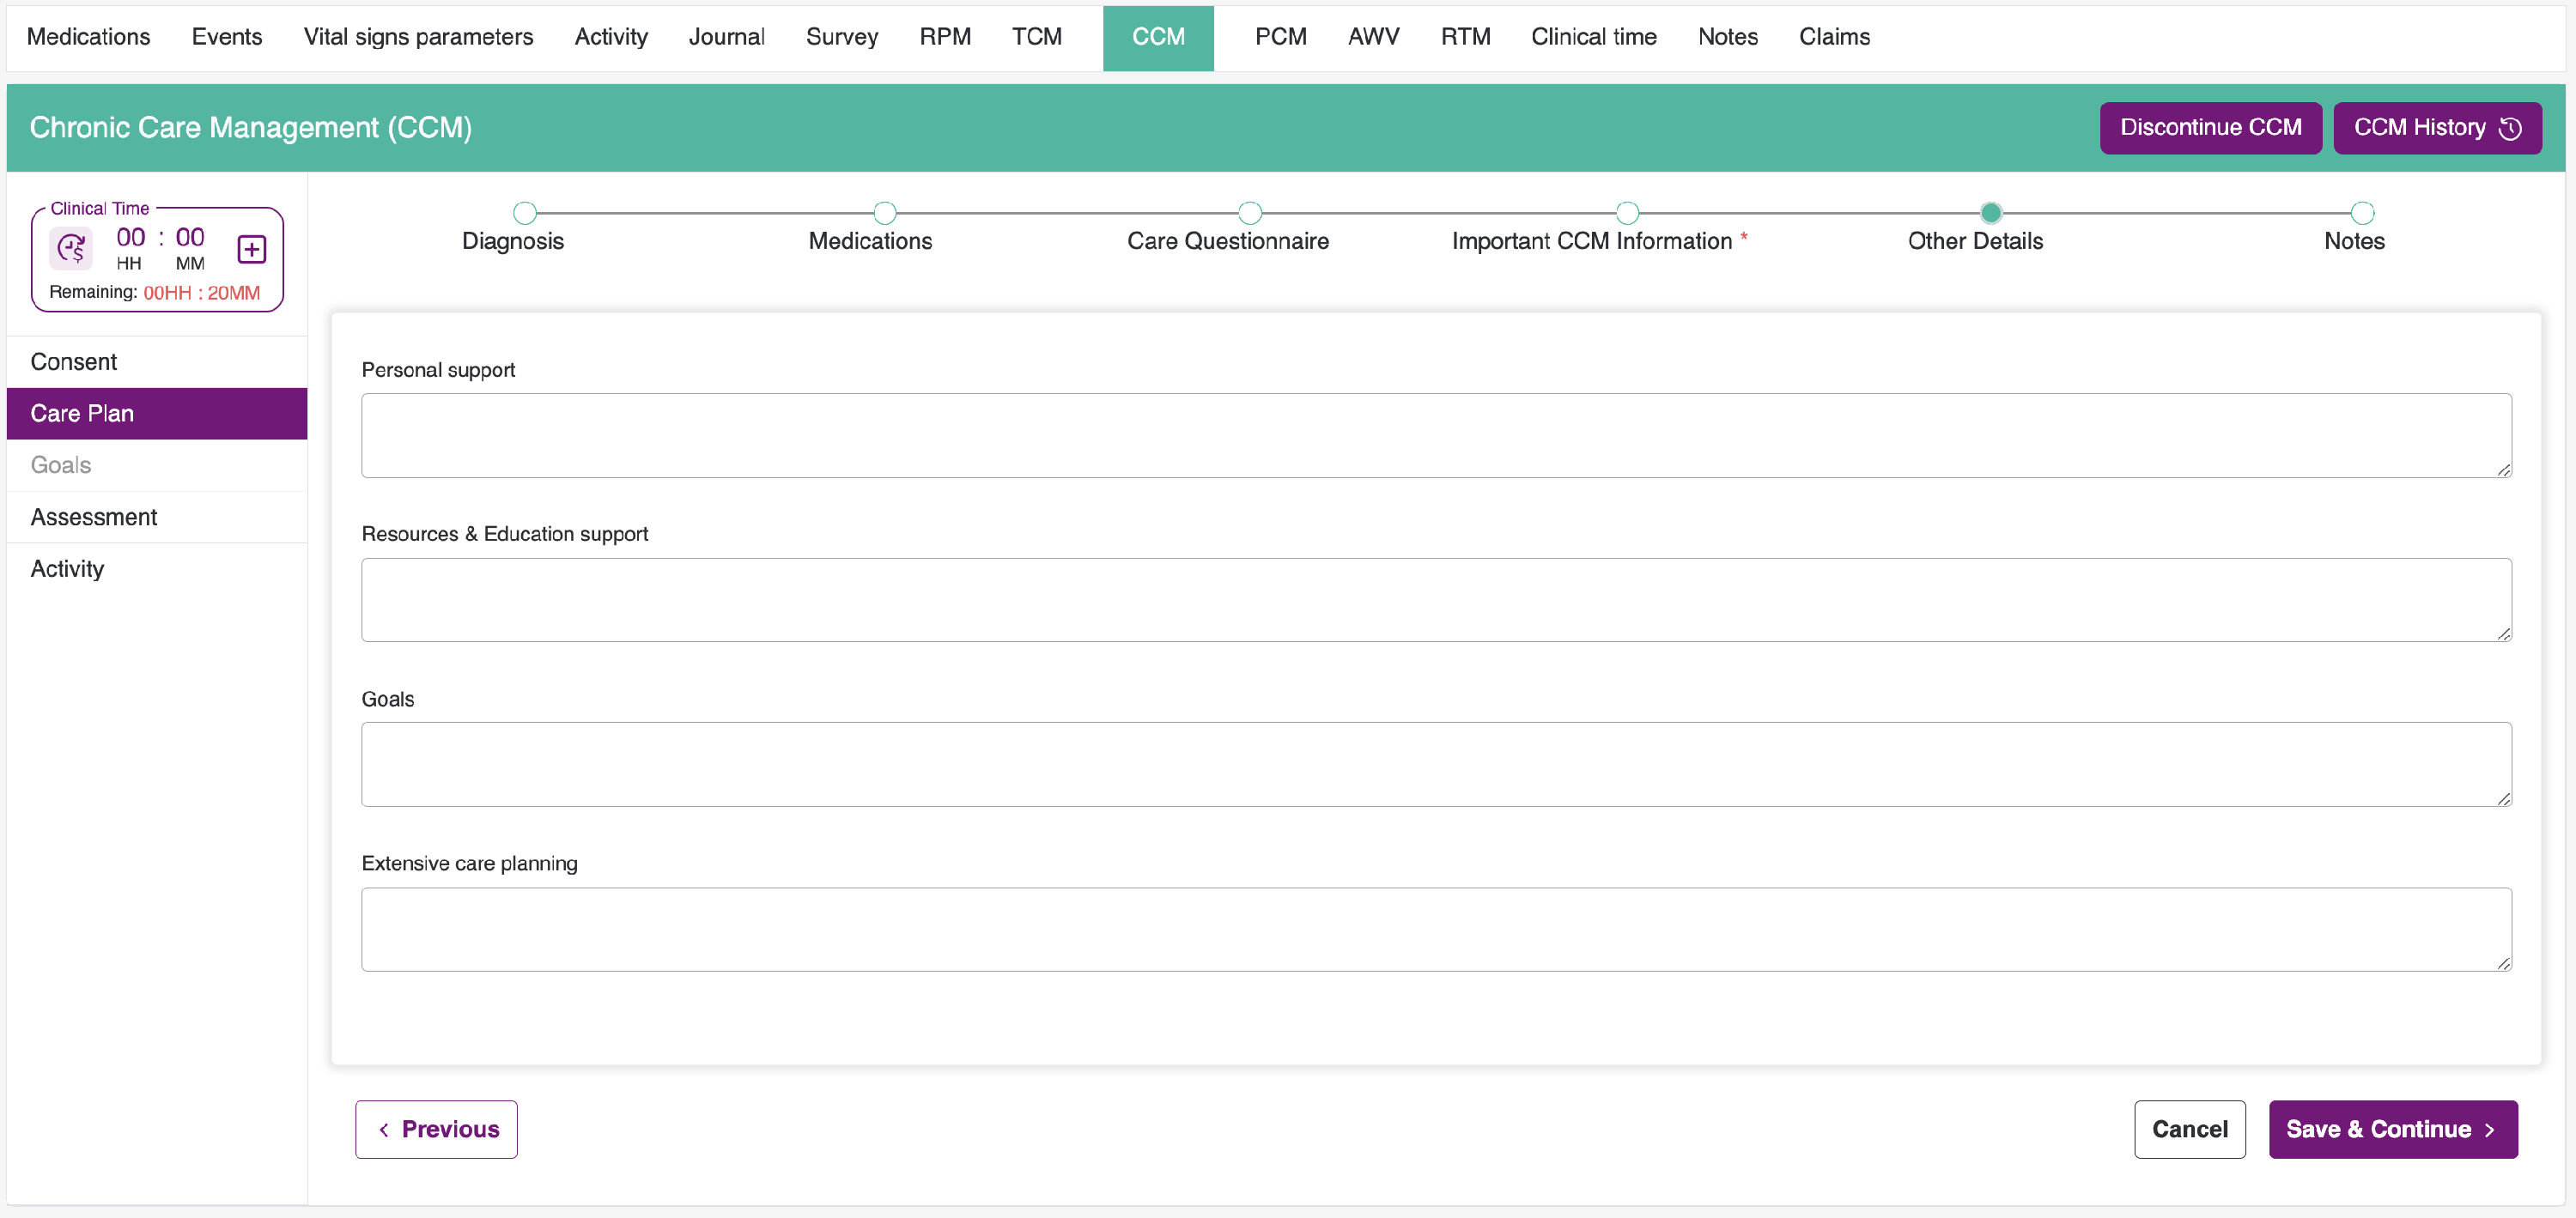This screenshot has width=2576, height=1218.
Task: Click the Diagnosis step circle
Action: tap(524, 213)
